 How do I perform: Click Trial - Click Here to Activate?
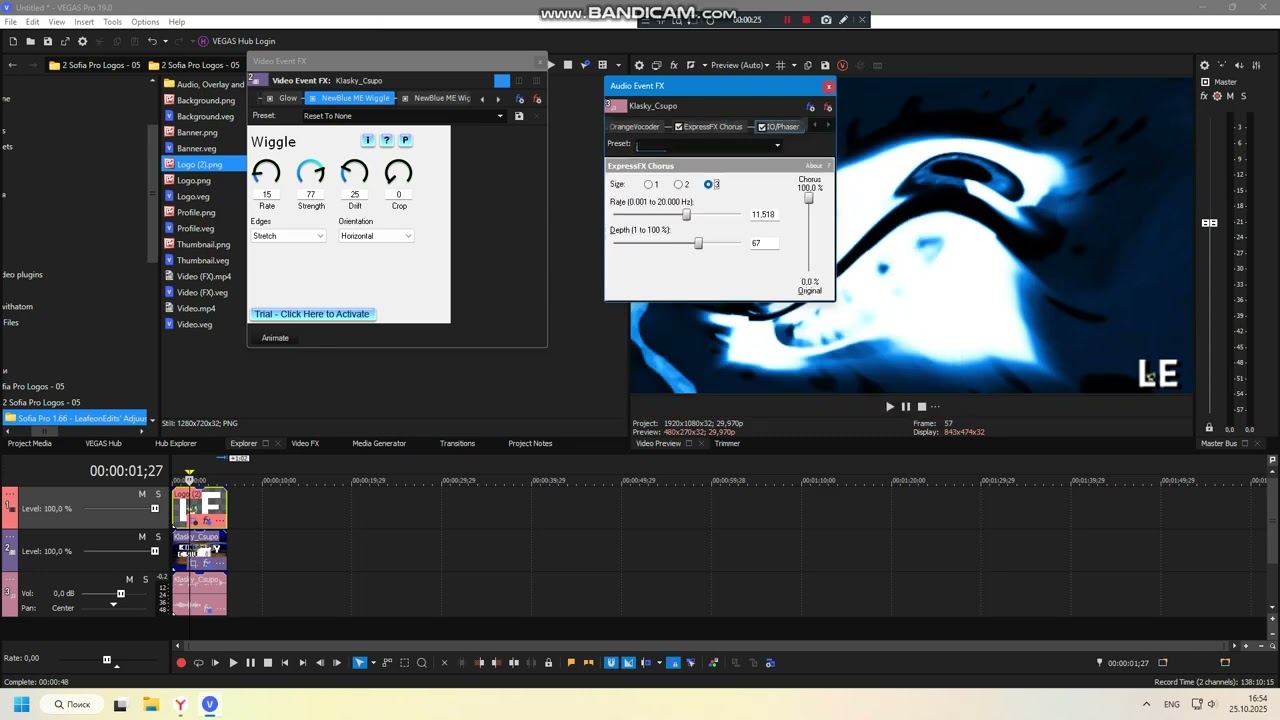[x=312, y=314]
